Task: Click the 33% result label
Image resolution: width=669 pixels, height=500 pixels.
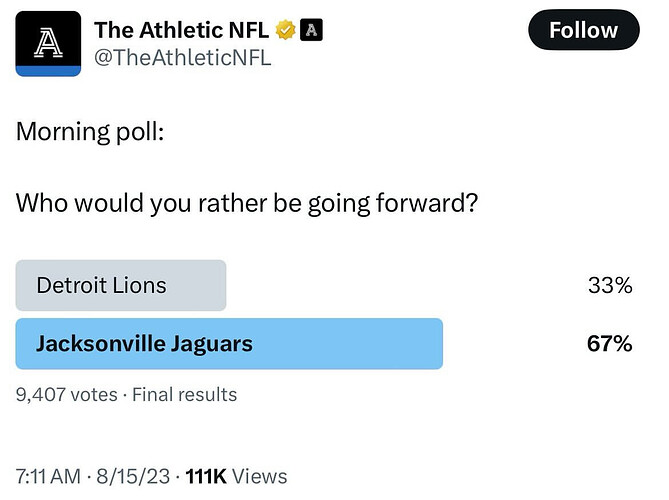Action: tap(610, 285)
